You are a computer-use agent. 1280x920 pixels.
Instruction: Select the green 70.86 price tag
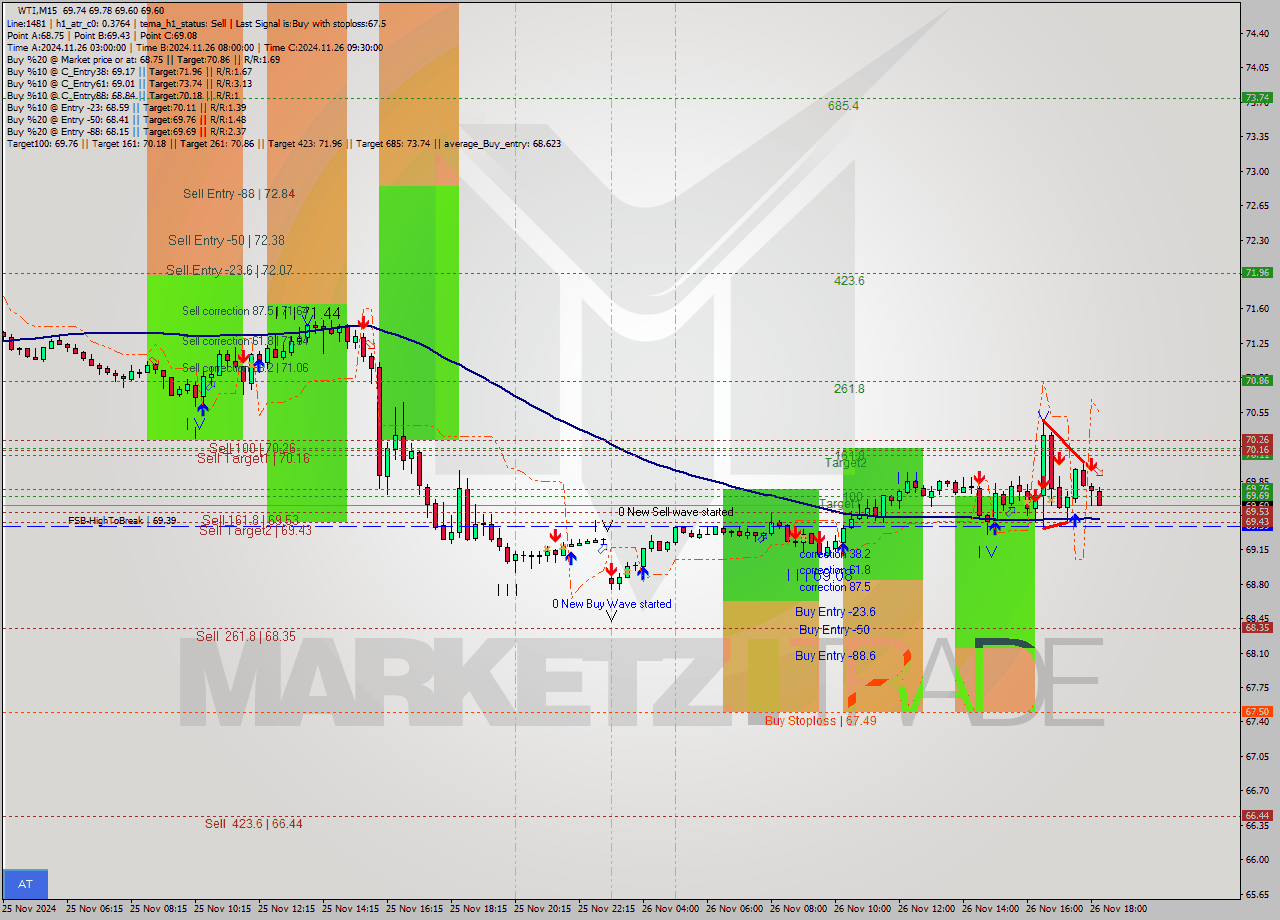[x=1257, y=380]
